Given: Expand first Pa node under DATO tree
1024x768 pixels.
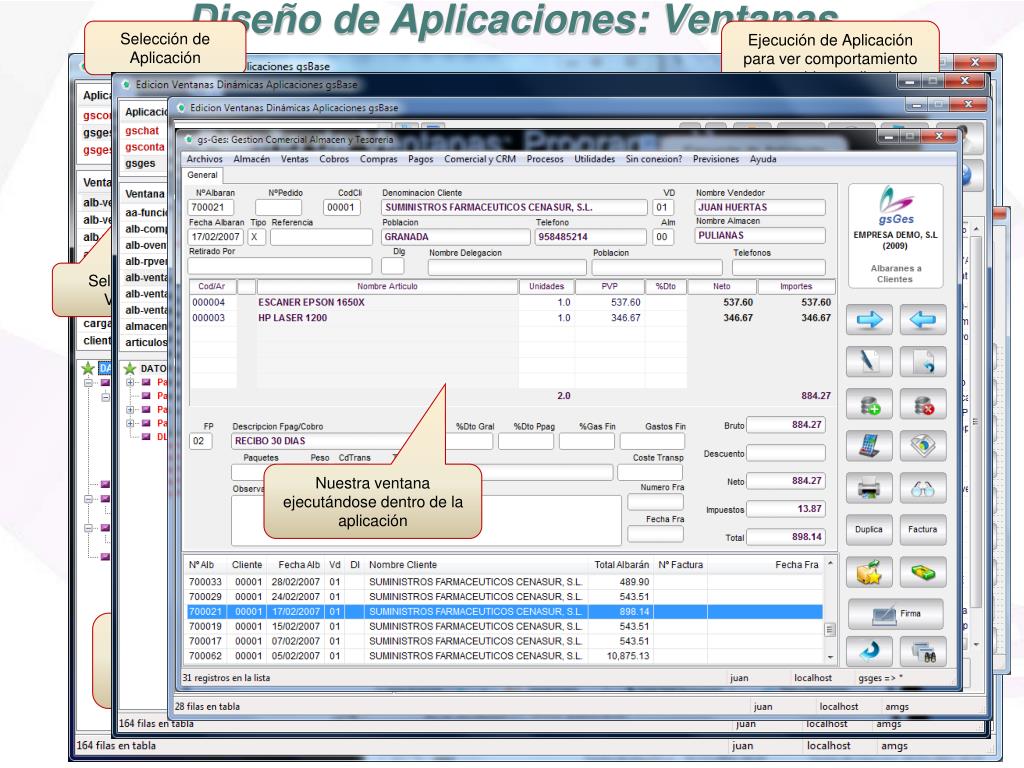Looking at the screenshot, I should [131, 382].
